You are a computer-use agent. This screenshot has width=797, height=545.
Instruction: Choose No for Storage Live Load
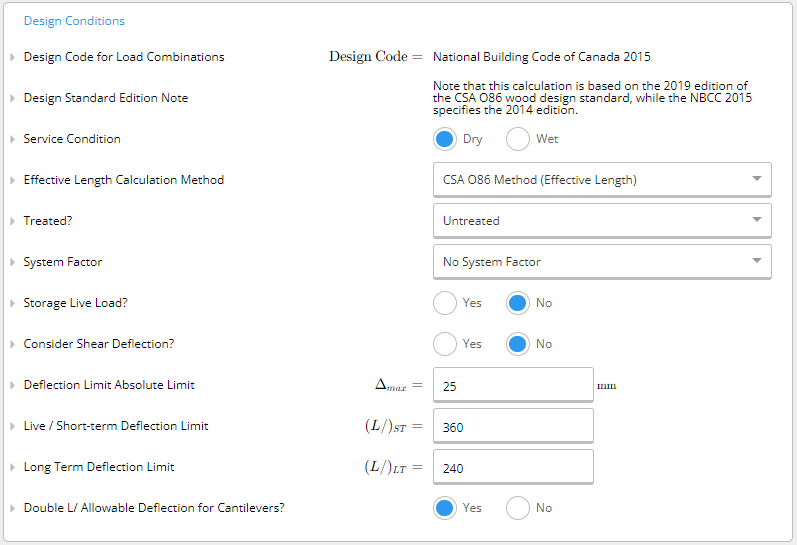pyautogui.click(x=517, y=303)
